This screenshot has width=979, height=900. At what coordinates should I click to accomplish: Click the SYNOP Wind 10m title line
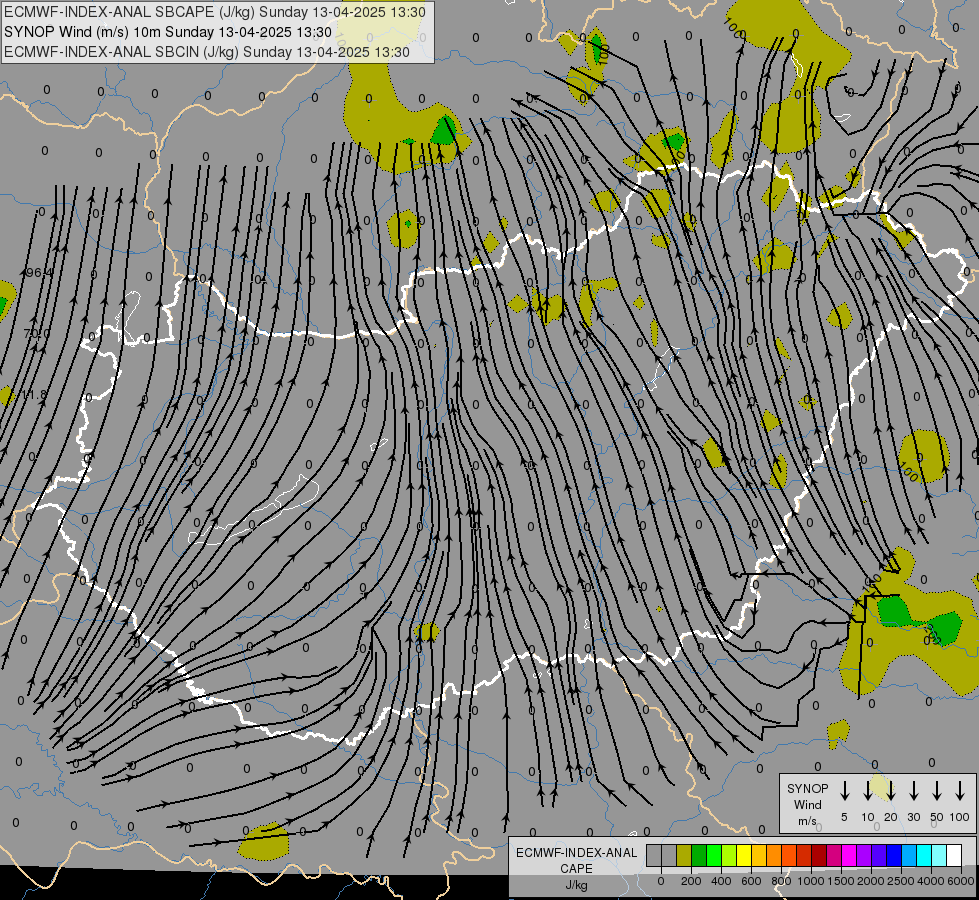168,32
